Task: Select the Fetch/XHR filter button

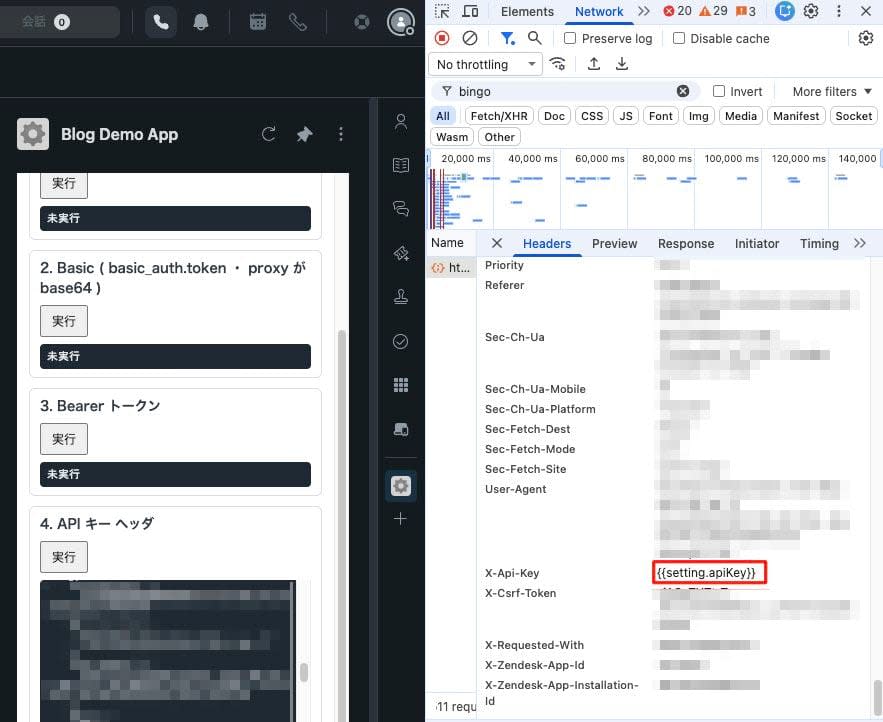Action: point(499,116)
